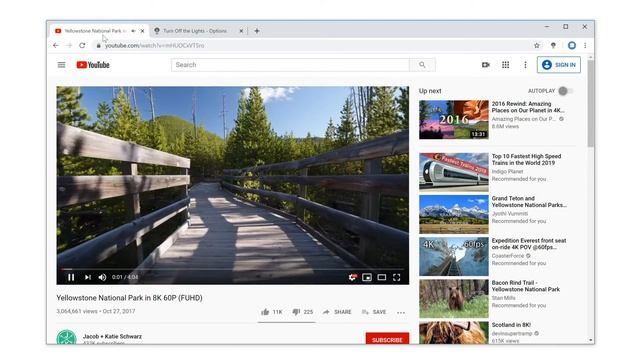The image size is (640, 360).
Task: Open the Chrome profile avatar
Action: (572, 45)
